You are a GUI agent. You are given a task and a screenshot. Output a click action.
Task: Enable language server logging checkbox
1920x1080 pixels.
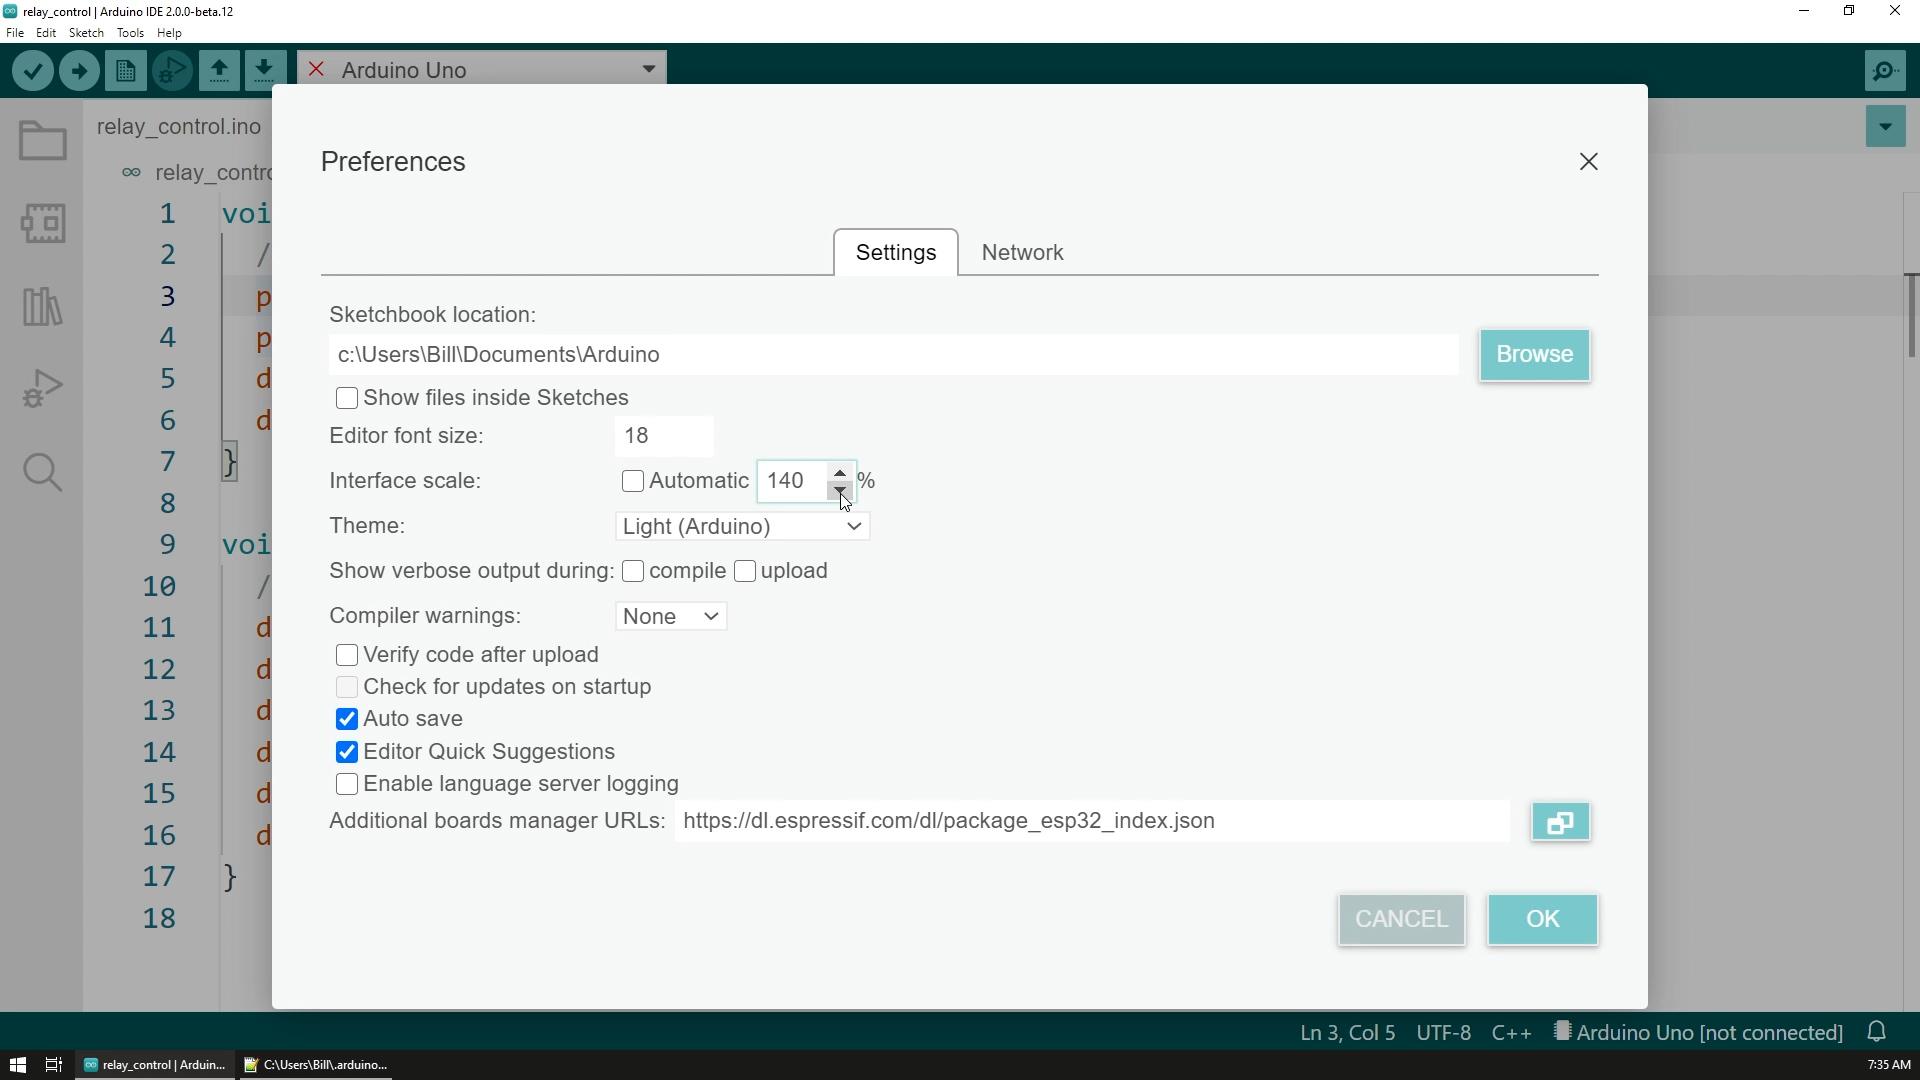pos(347,785)
